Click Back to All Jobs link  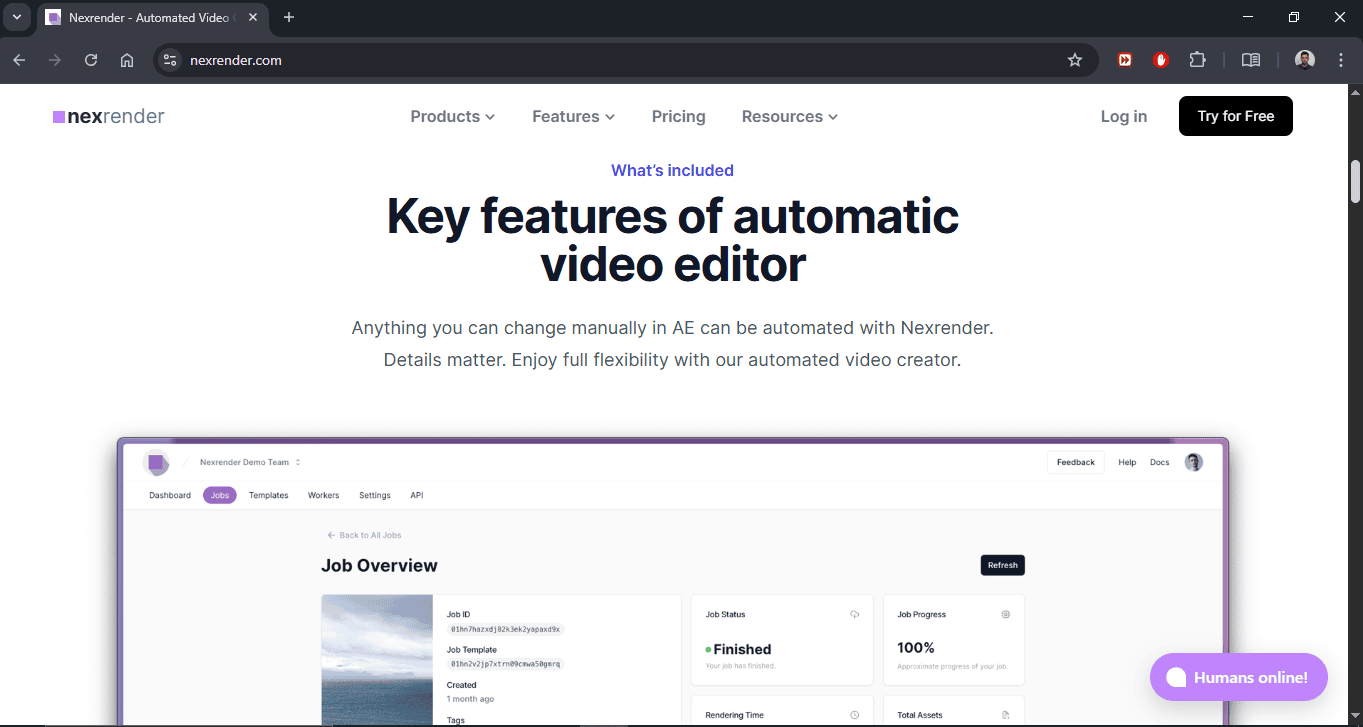point(365,535)
